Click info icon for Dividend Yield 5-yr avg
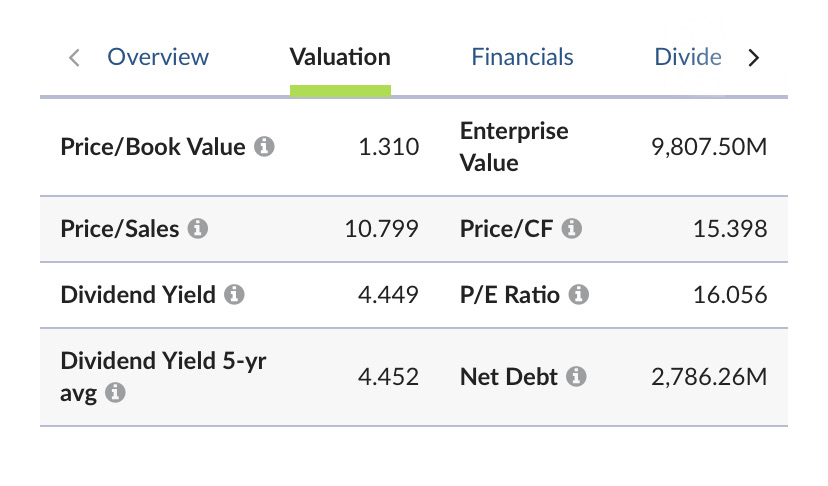This screenshot has width=828, height=486. [115, 393]
